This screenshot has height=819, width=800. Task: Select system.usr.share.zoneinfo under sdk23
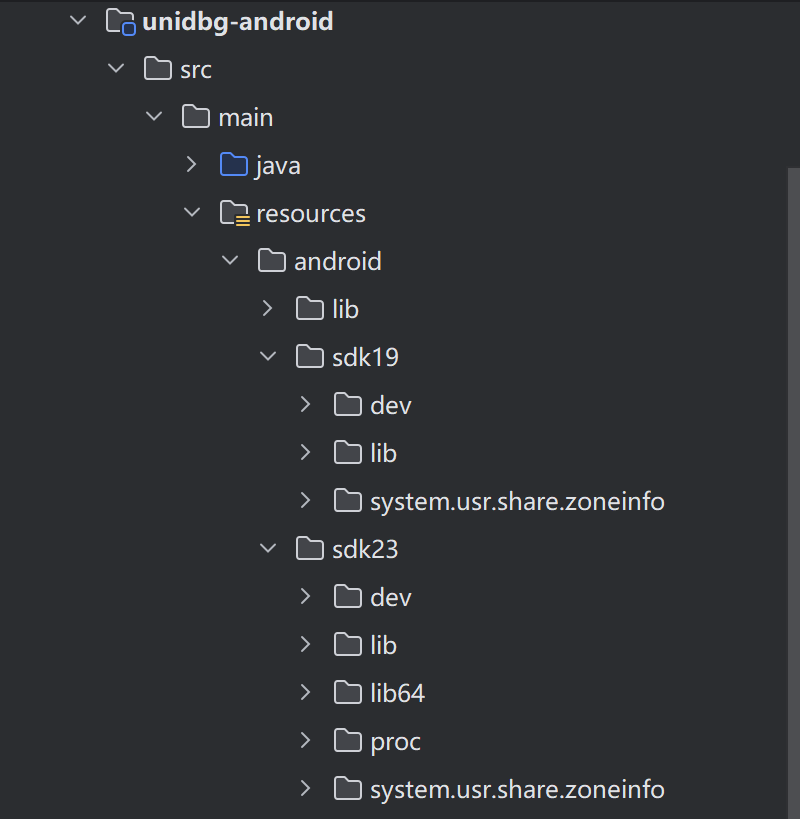click(517, 789)
